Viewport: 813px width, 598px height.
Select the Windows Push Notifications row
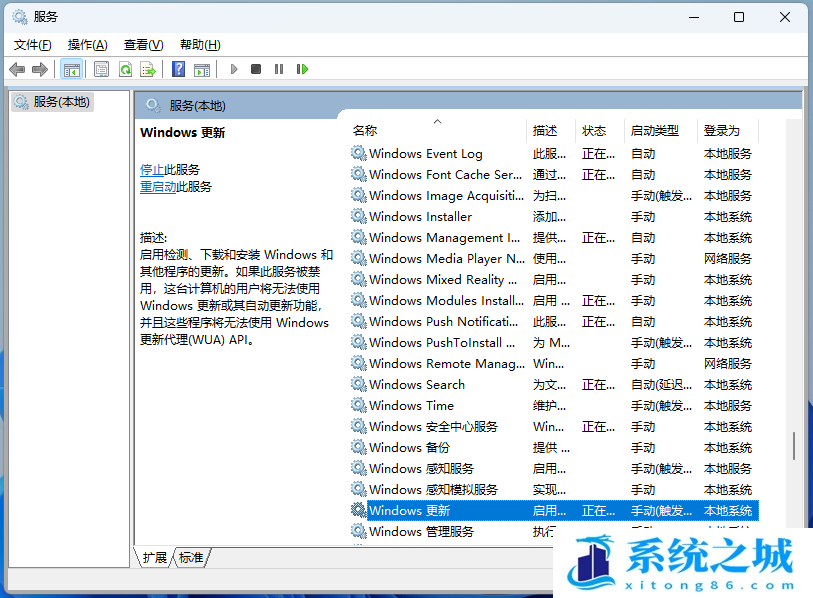tap(554, 322)
